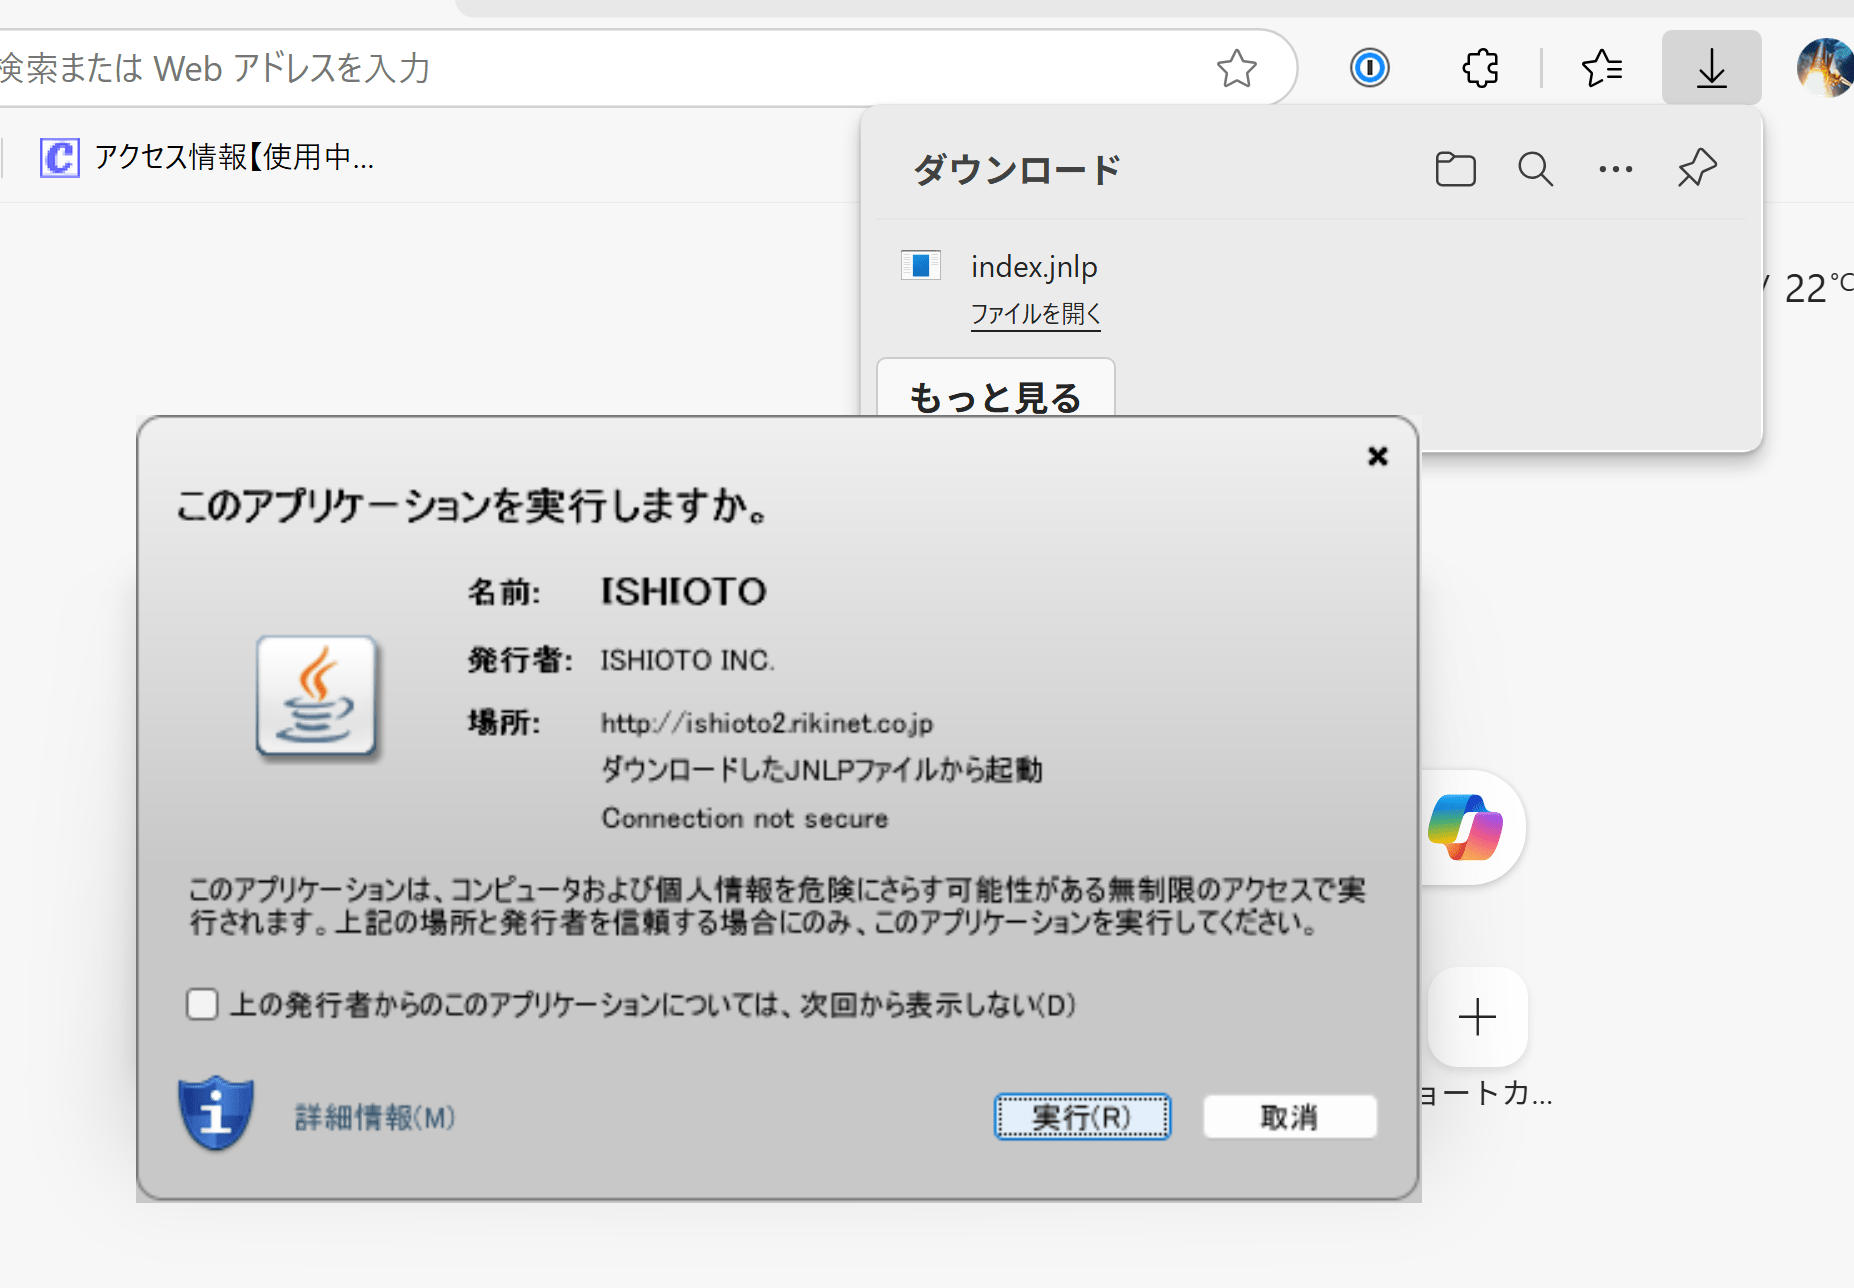Open the Favorites star-list toolbar icon
The height and width of the screenshot is (1288, 1854).
pos(1603,68)
